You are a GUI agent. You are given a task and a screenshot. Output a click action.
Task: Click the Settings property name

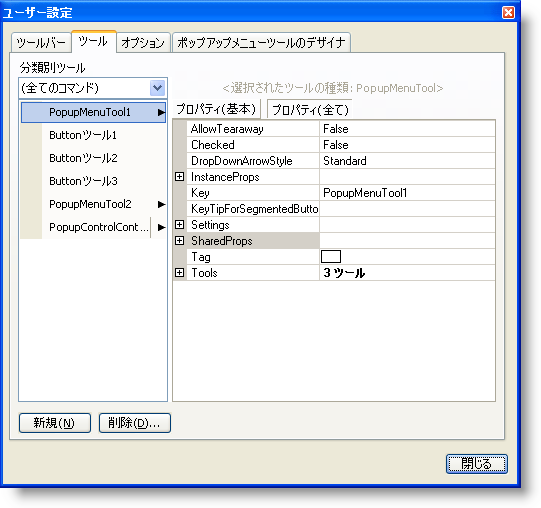click(210, 225)
